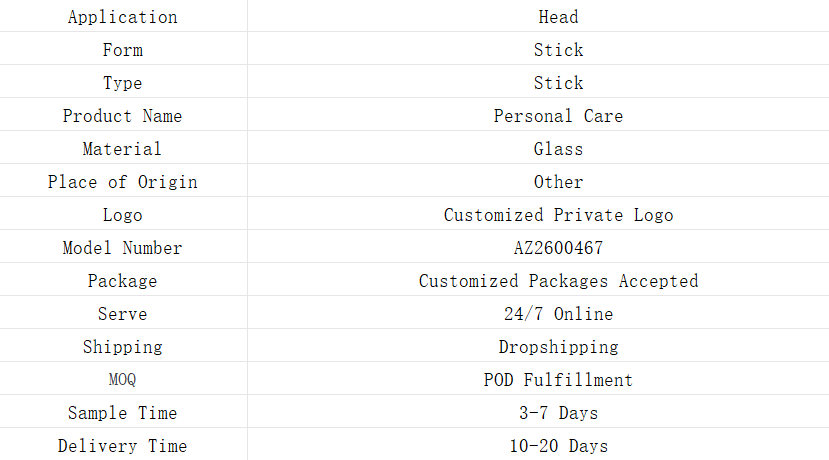Select the Customized Private Logo text
This screenshot has height=460, width=829.
point(558,215)
